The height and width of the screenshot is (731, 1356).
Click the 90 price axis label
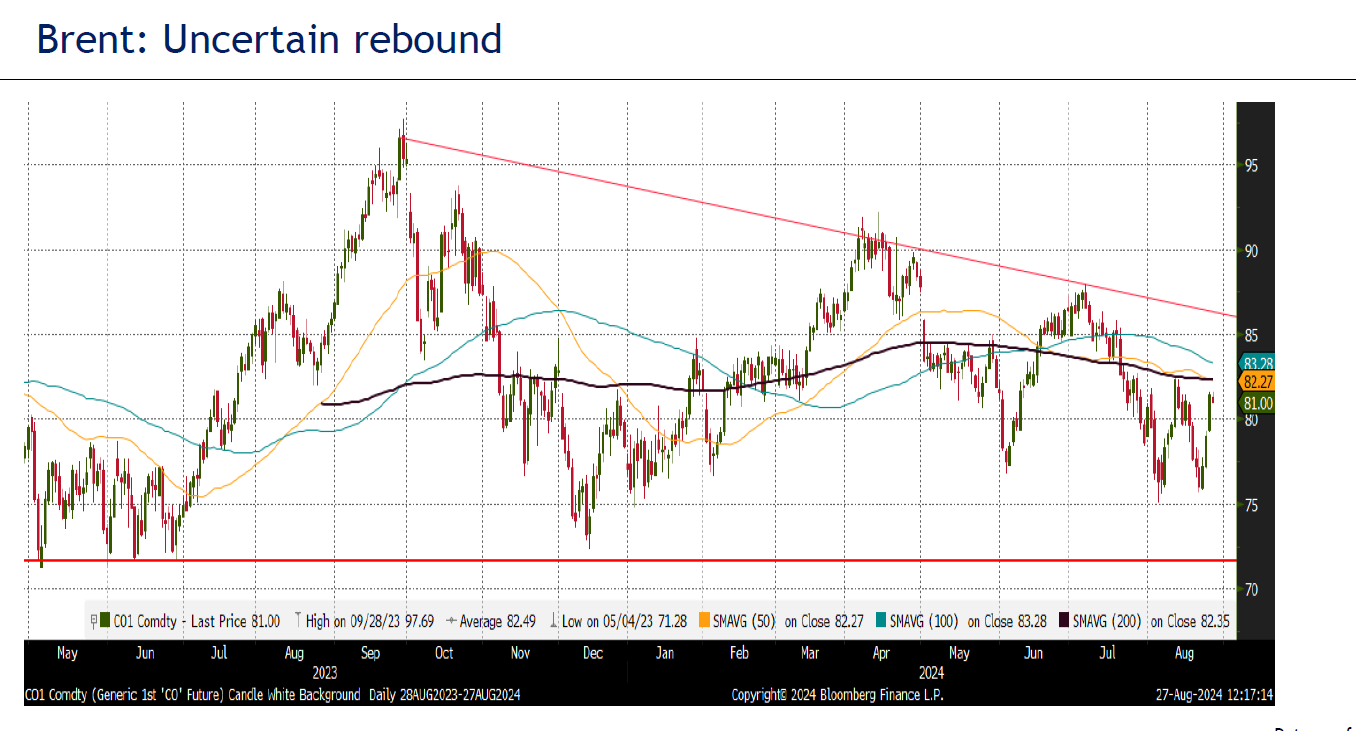(x=1251, y=250)
